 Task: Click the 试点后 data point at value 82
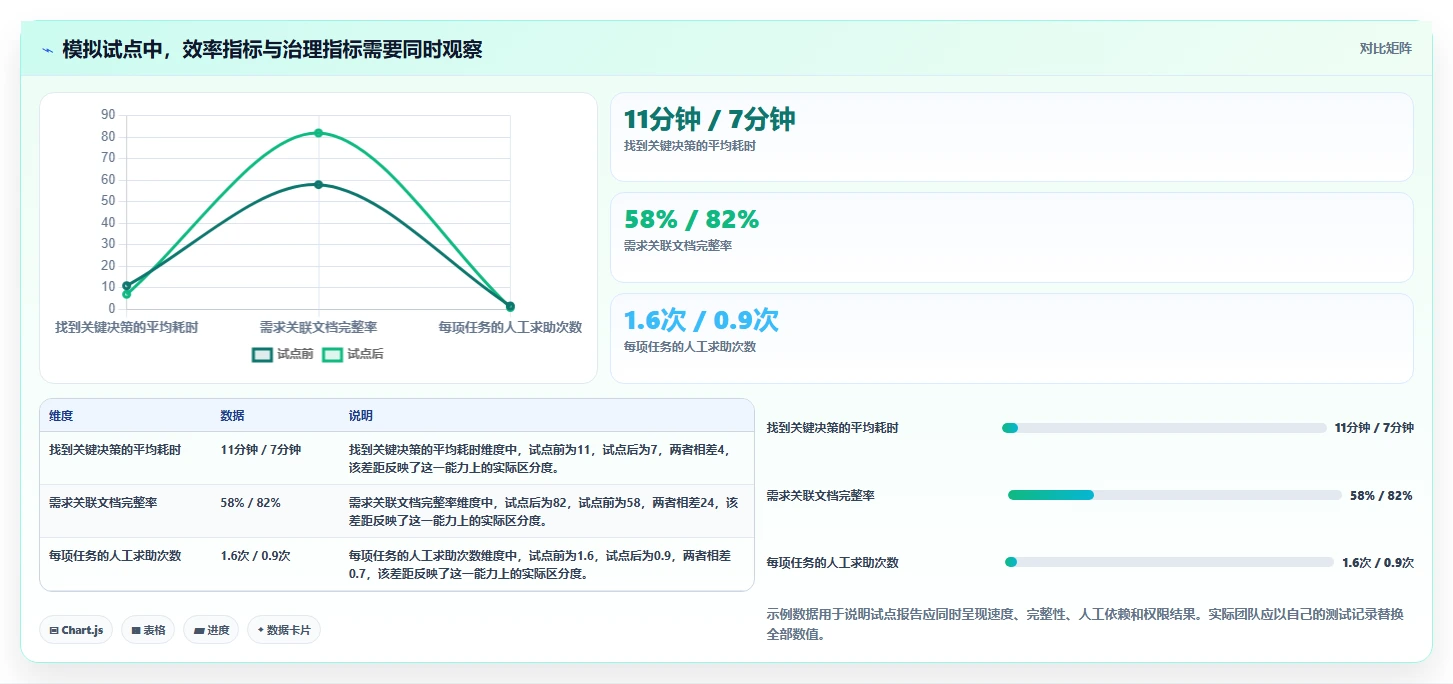pyautogui.click(x=318, y=133)
